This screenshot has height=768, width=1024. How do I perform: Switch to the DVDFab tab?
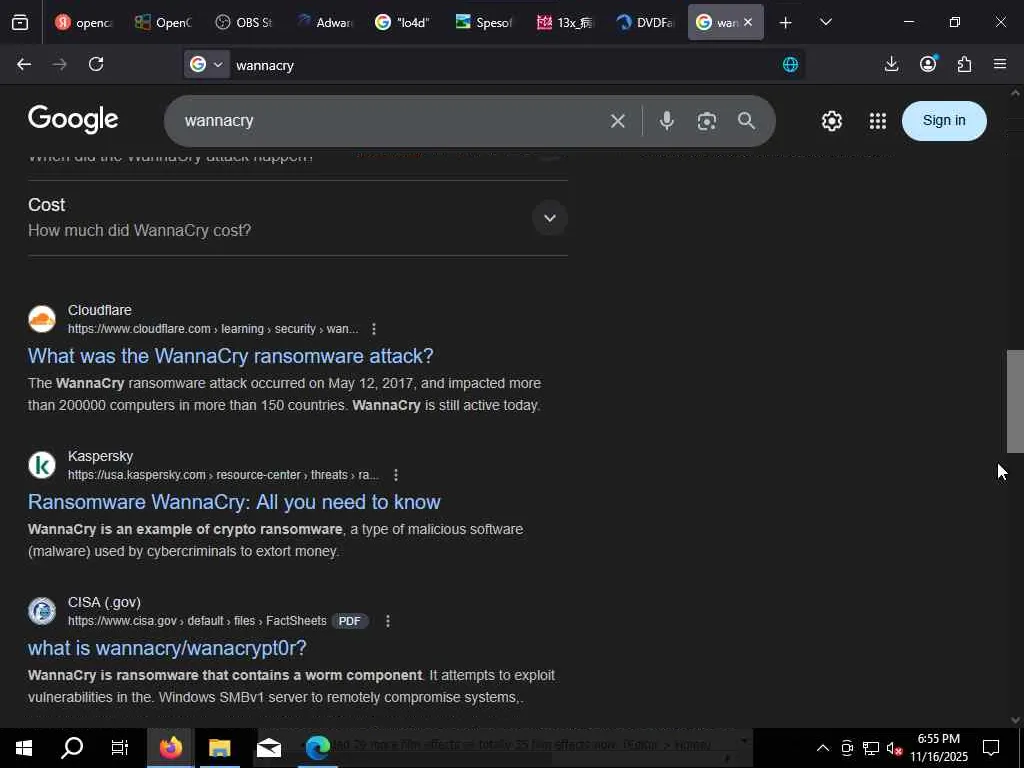click(645, 23)
